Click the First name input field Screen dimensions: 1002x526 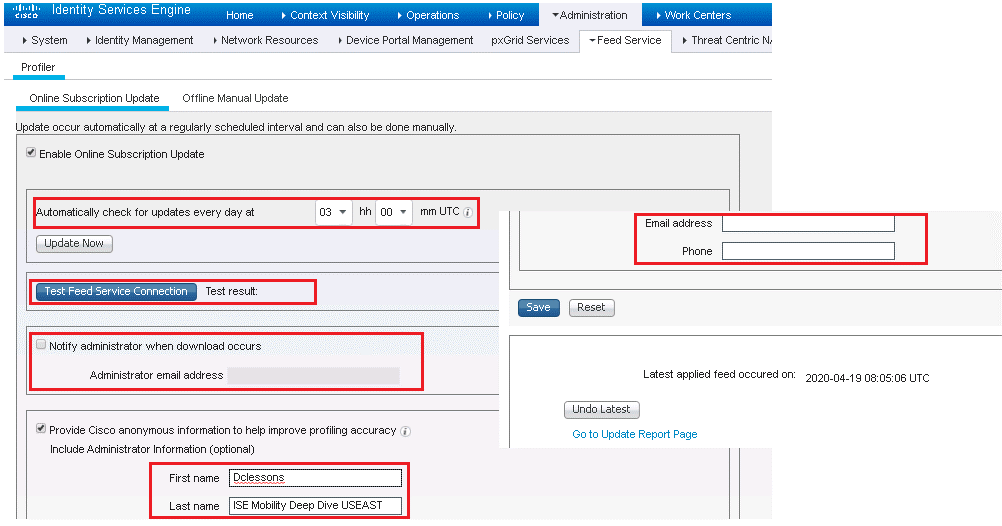[316, 478]
